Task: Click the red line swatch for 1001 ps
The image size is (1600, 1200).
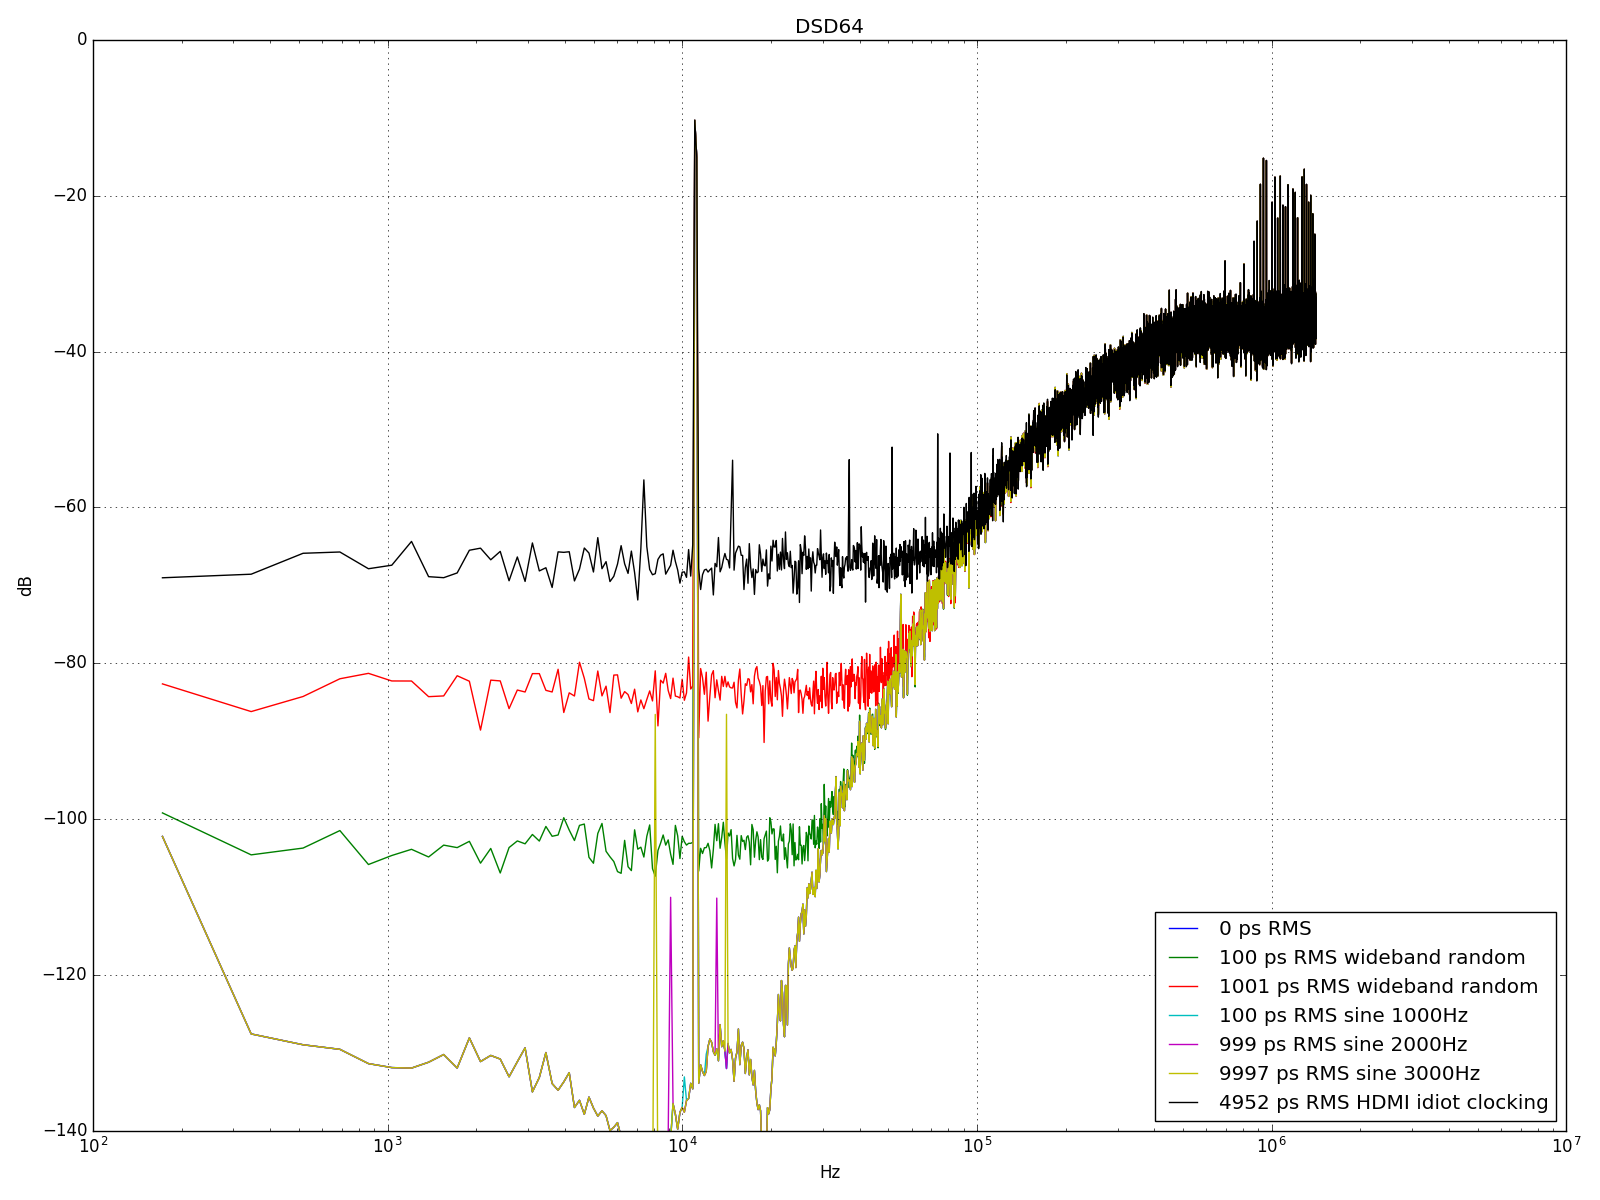Action: coord(1183,987)
